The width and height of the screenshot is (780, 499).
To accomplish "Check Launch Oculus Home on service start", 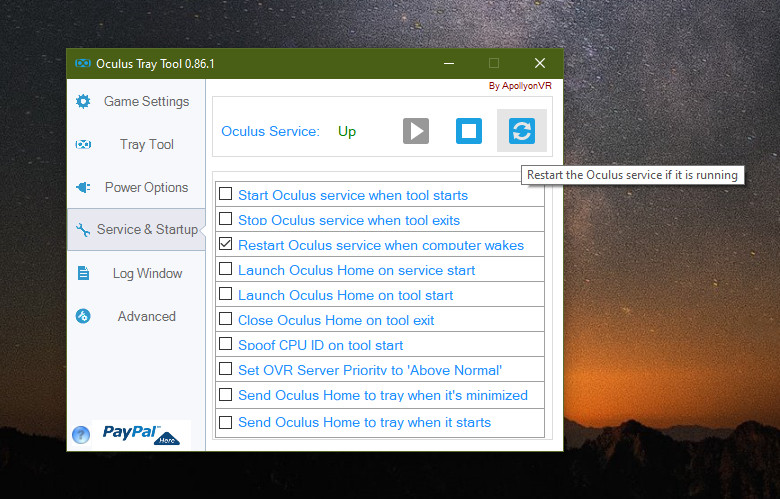I will tap(225, 269).
